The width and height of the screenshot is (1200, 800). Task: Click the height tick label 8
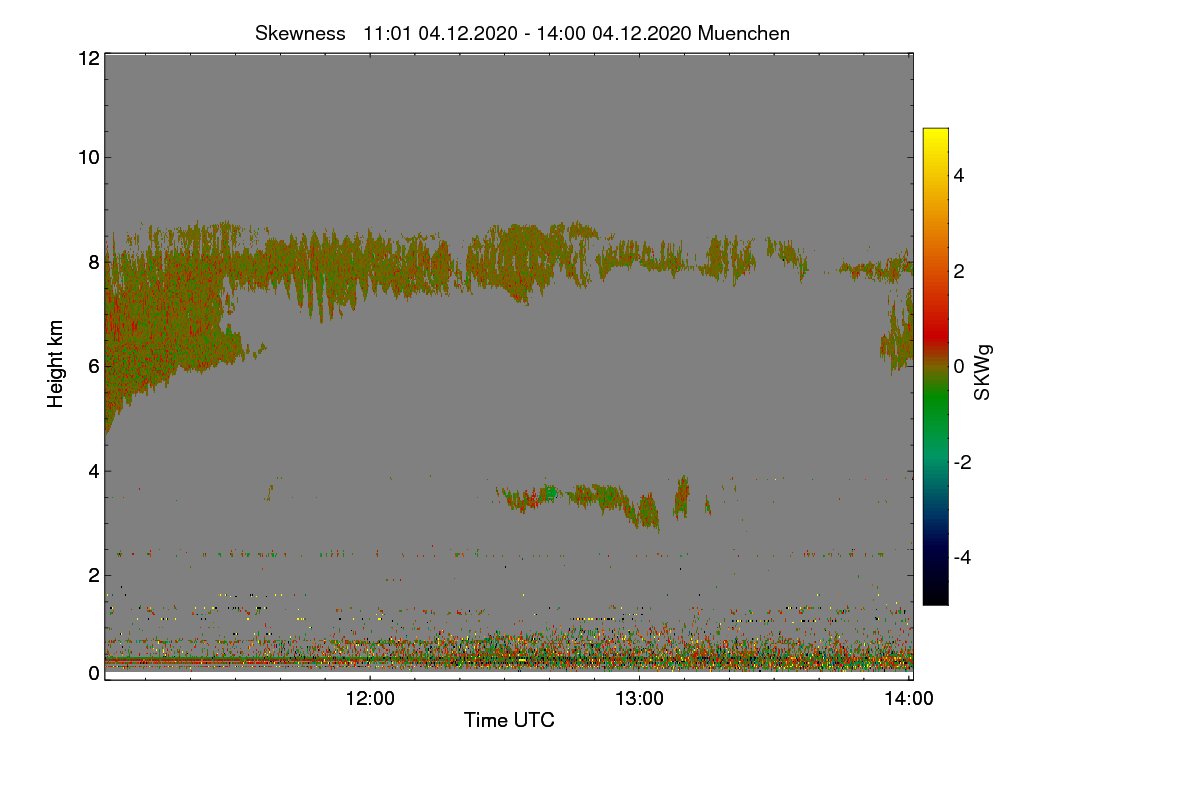(x=94, y=262)
